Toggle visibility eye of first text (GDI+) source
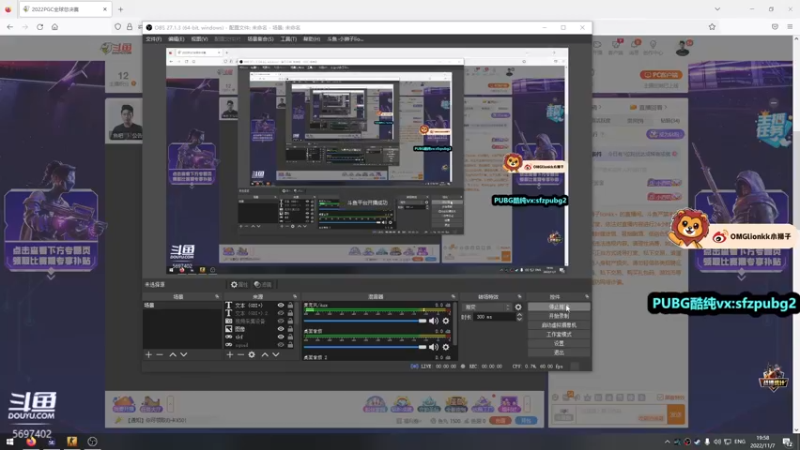 (280, 305)
